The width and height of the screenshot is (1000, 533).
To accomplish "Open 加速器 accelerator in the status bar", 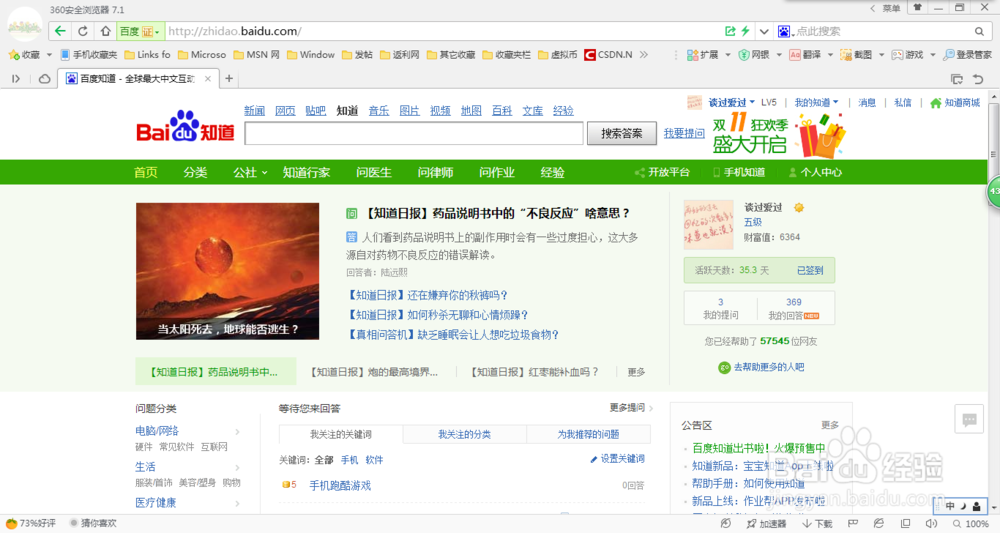I will (x=767, y=523).
